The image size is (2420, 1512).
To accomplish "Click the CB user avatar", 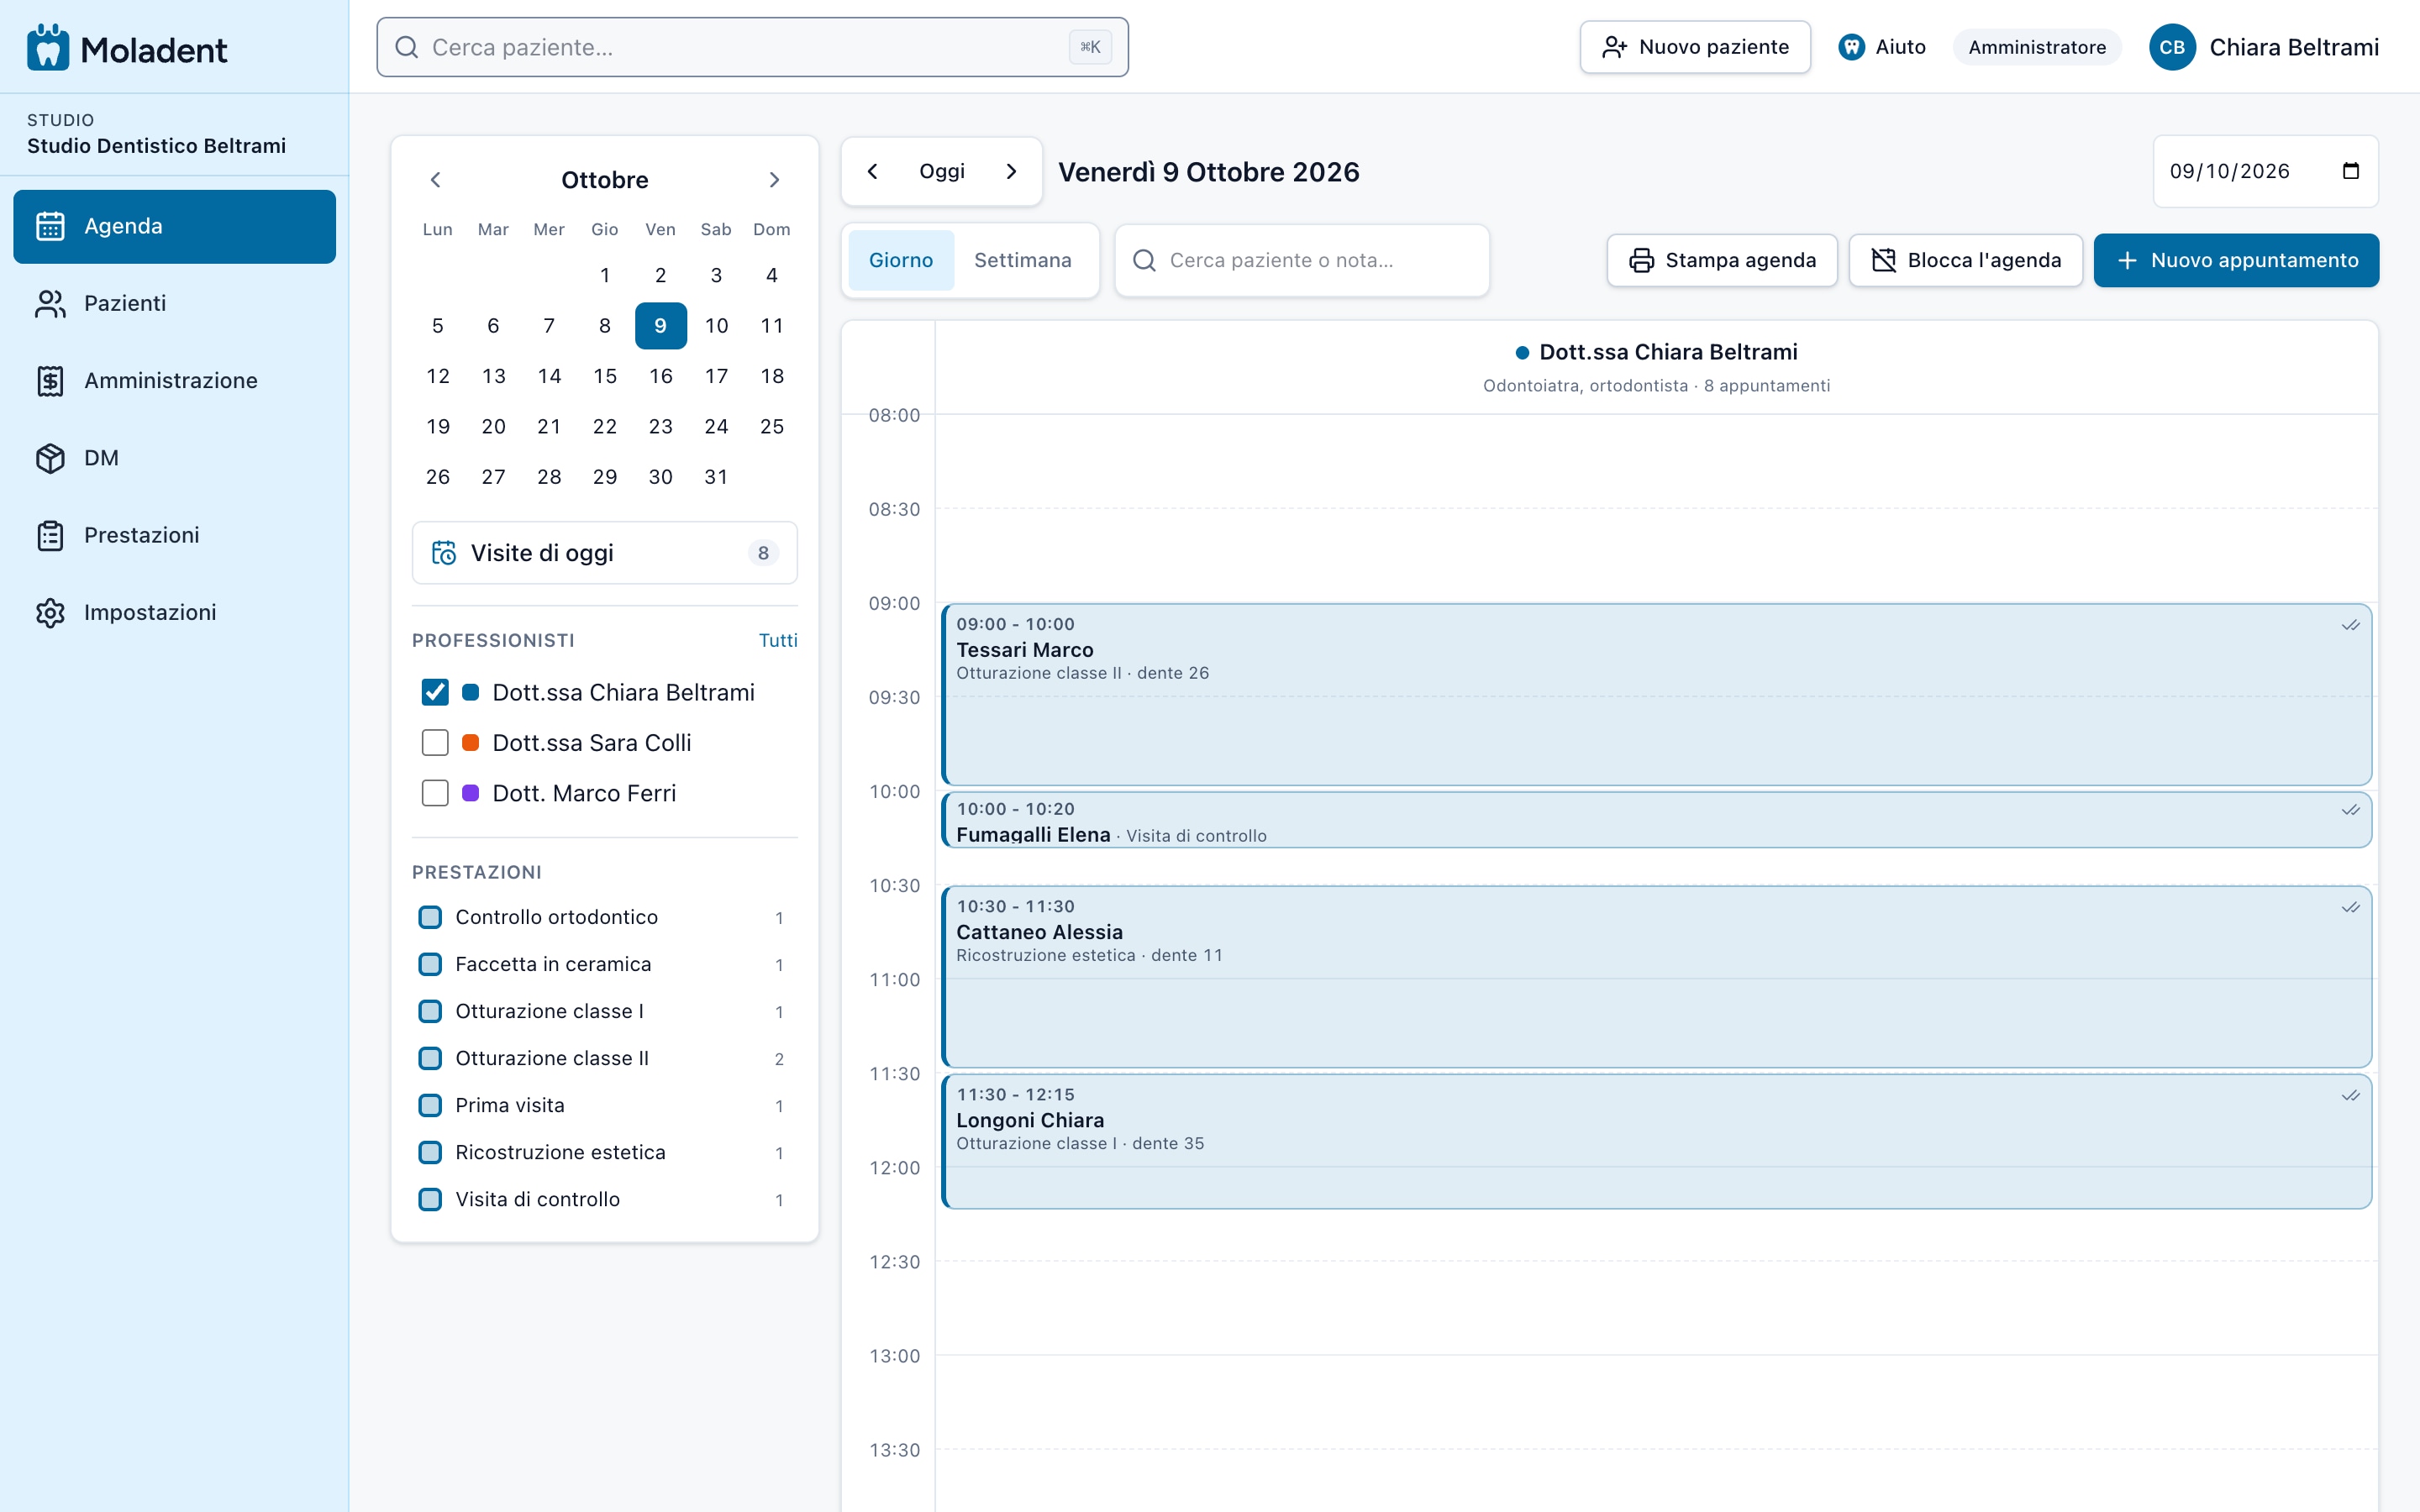I will tap(2172, 47).
